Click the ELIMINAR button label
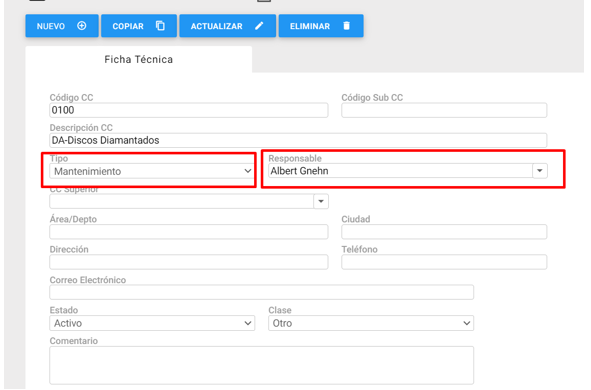 tap(310, 26)
